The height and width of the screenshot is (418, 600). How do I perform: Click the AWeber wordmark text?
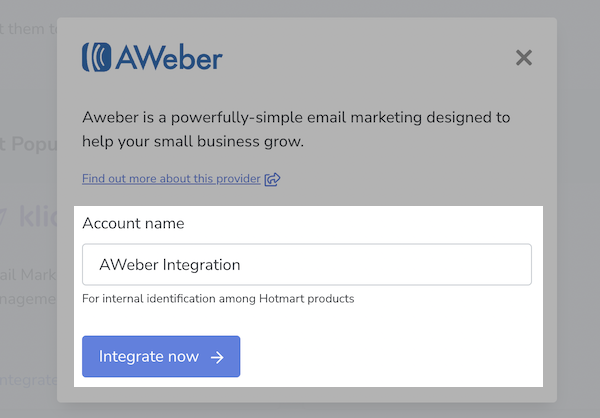pyautogui.click(x=168, y=58)
